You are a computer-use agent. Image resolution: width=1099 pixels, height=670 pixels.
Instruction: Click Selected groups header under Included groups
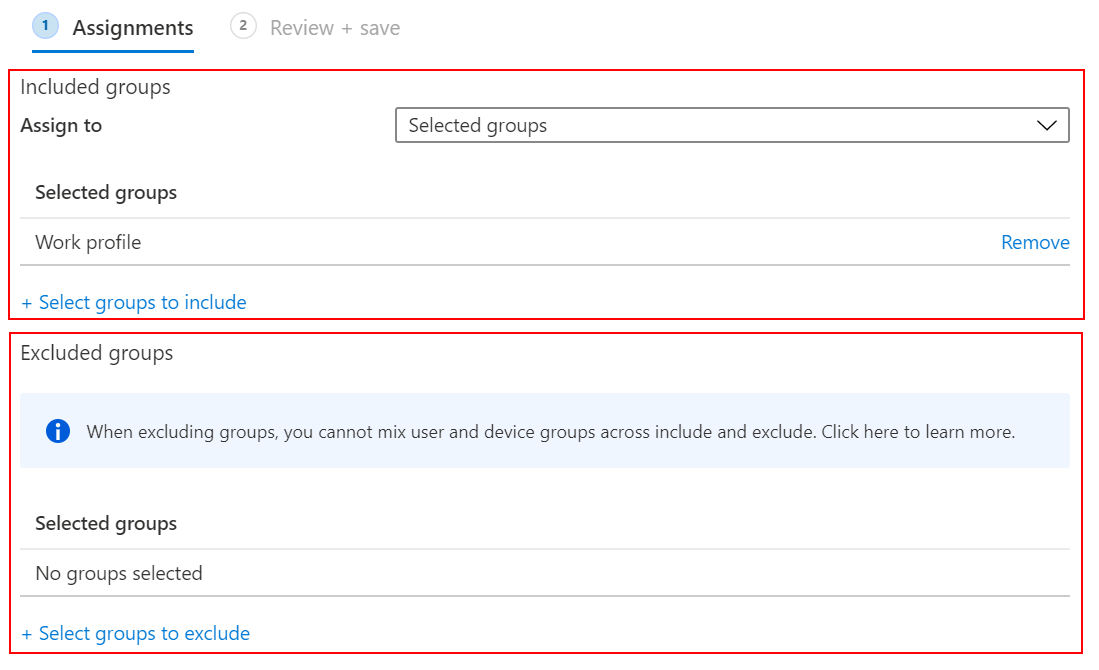106,193
